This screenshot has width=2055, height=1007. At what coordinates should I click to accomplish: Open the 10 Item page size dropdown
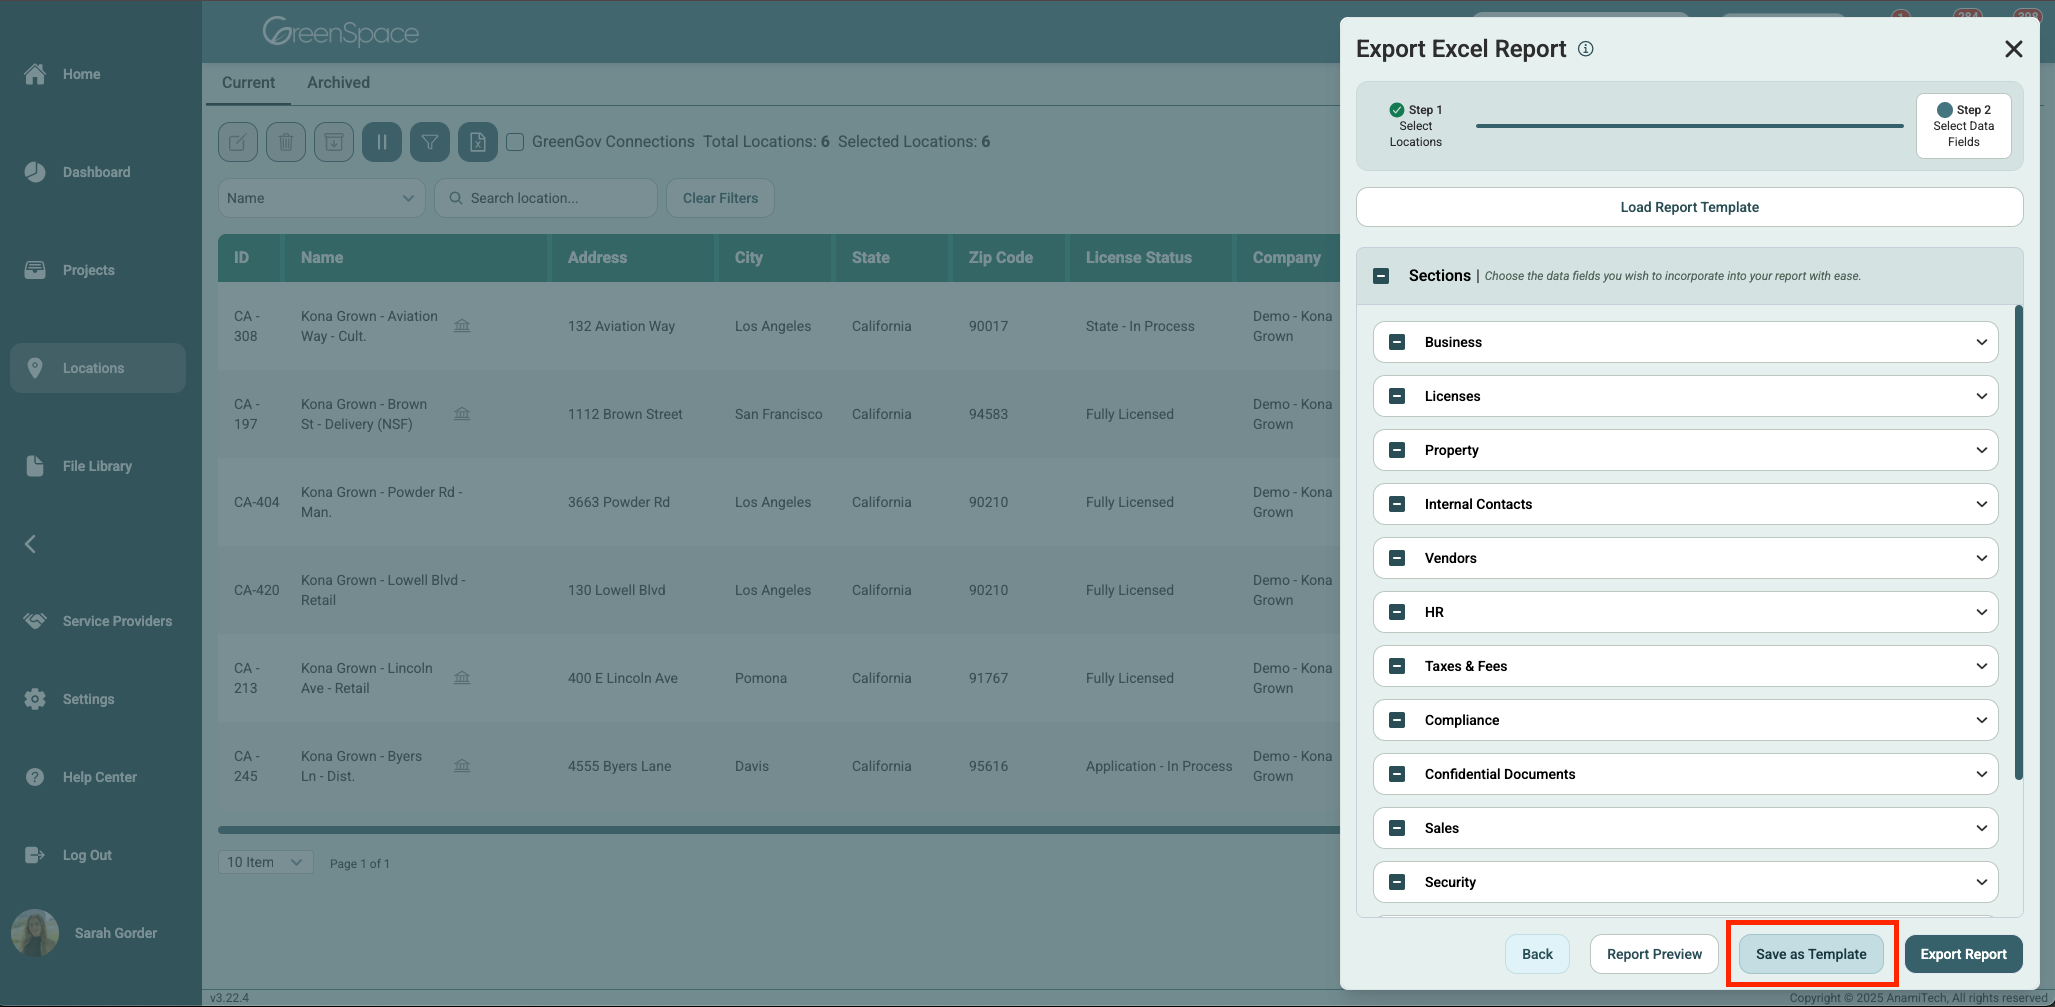click(265, 862)
